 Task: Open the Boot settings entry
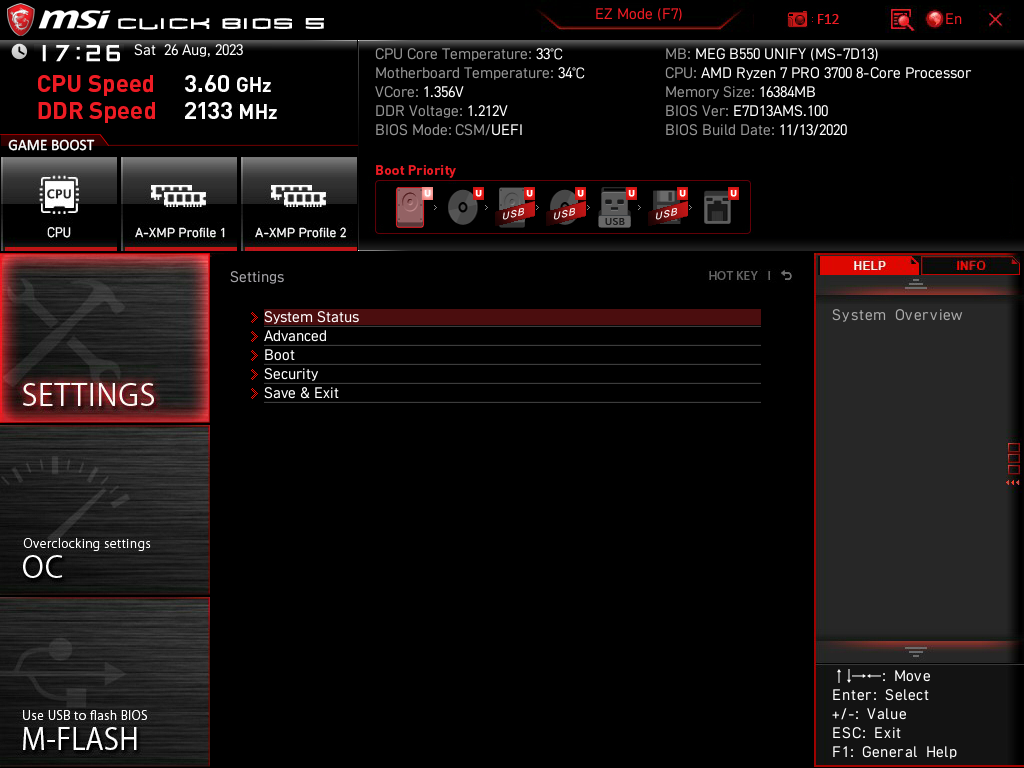pos(512,355)
